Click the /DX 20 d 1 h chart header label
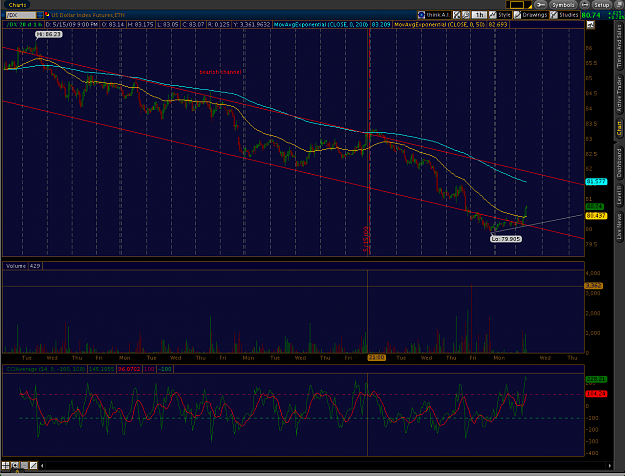This screenshot has width=625, height=476. click(24, 25)
